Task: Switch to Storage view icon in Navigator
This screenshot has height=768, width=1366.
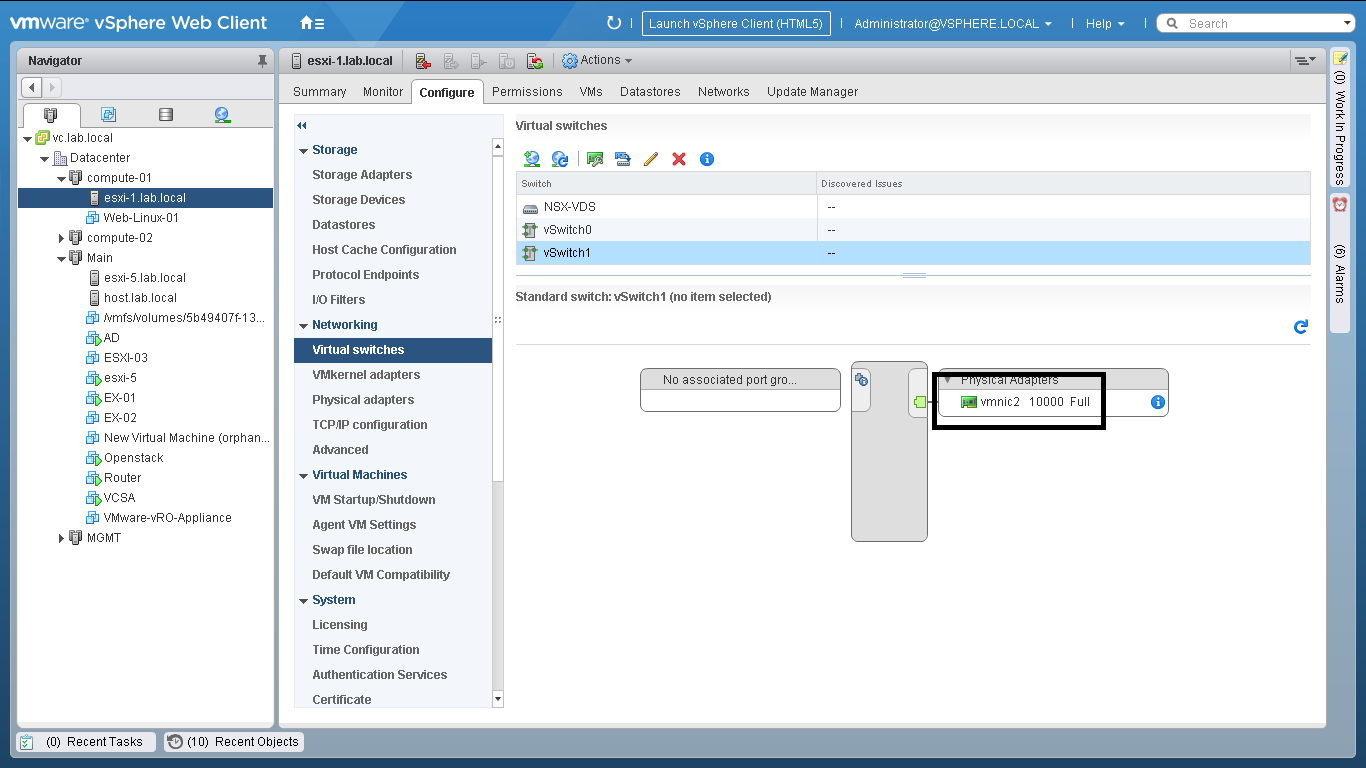Action: point(166,115)
